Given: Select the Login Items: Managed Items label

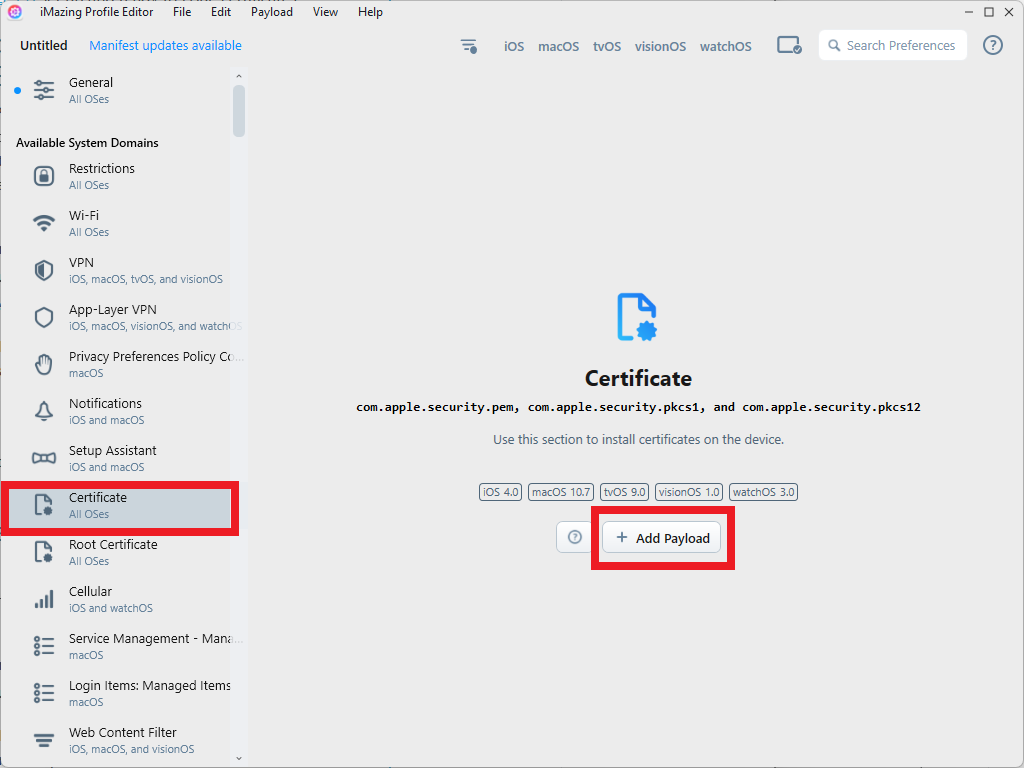Looking at the screenshot, I should pos(150,685).
